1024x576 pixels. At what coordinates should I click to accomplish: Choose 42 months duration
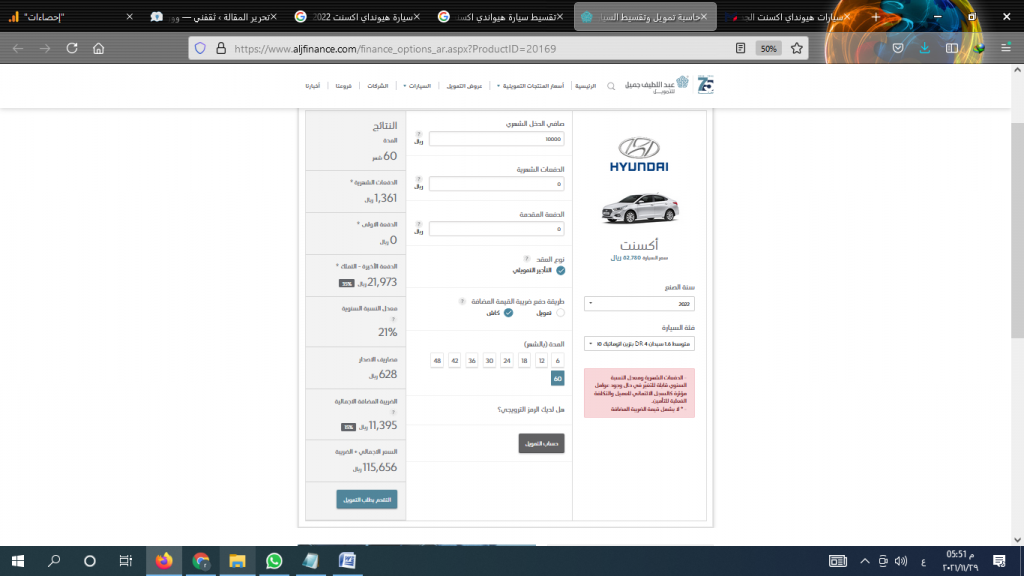coord(455,360)
